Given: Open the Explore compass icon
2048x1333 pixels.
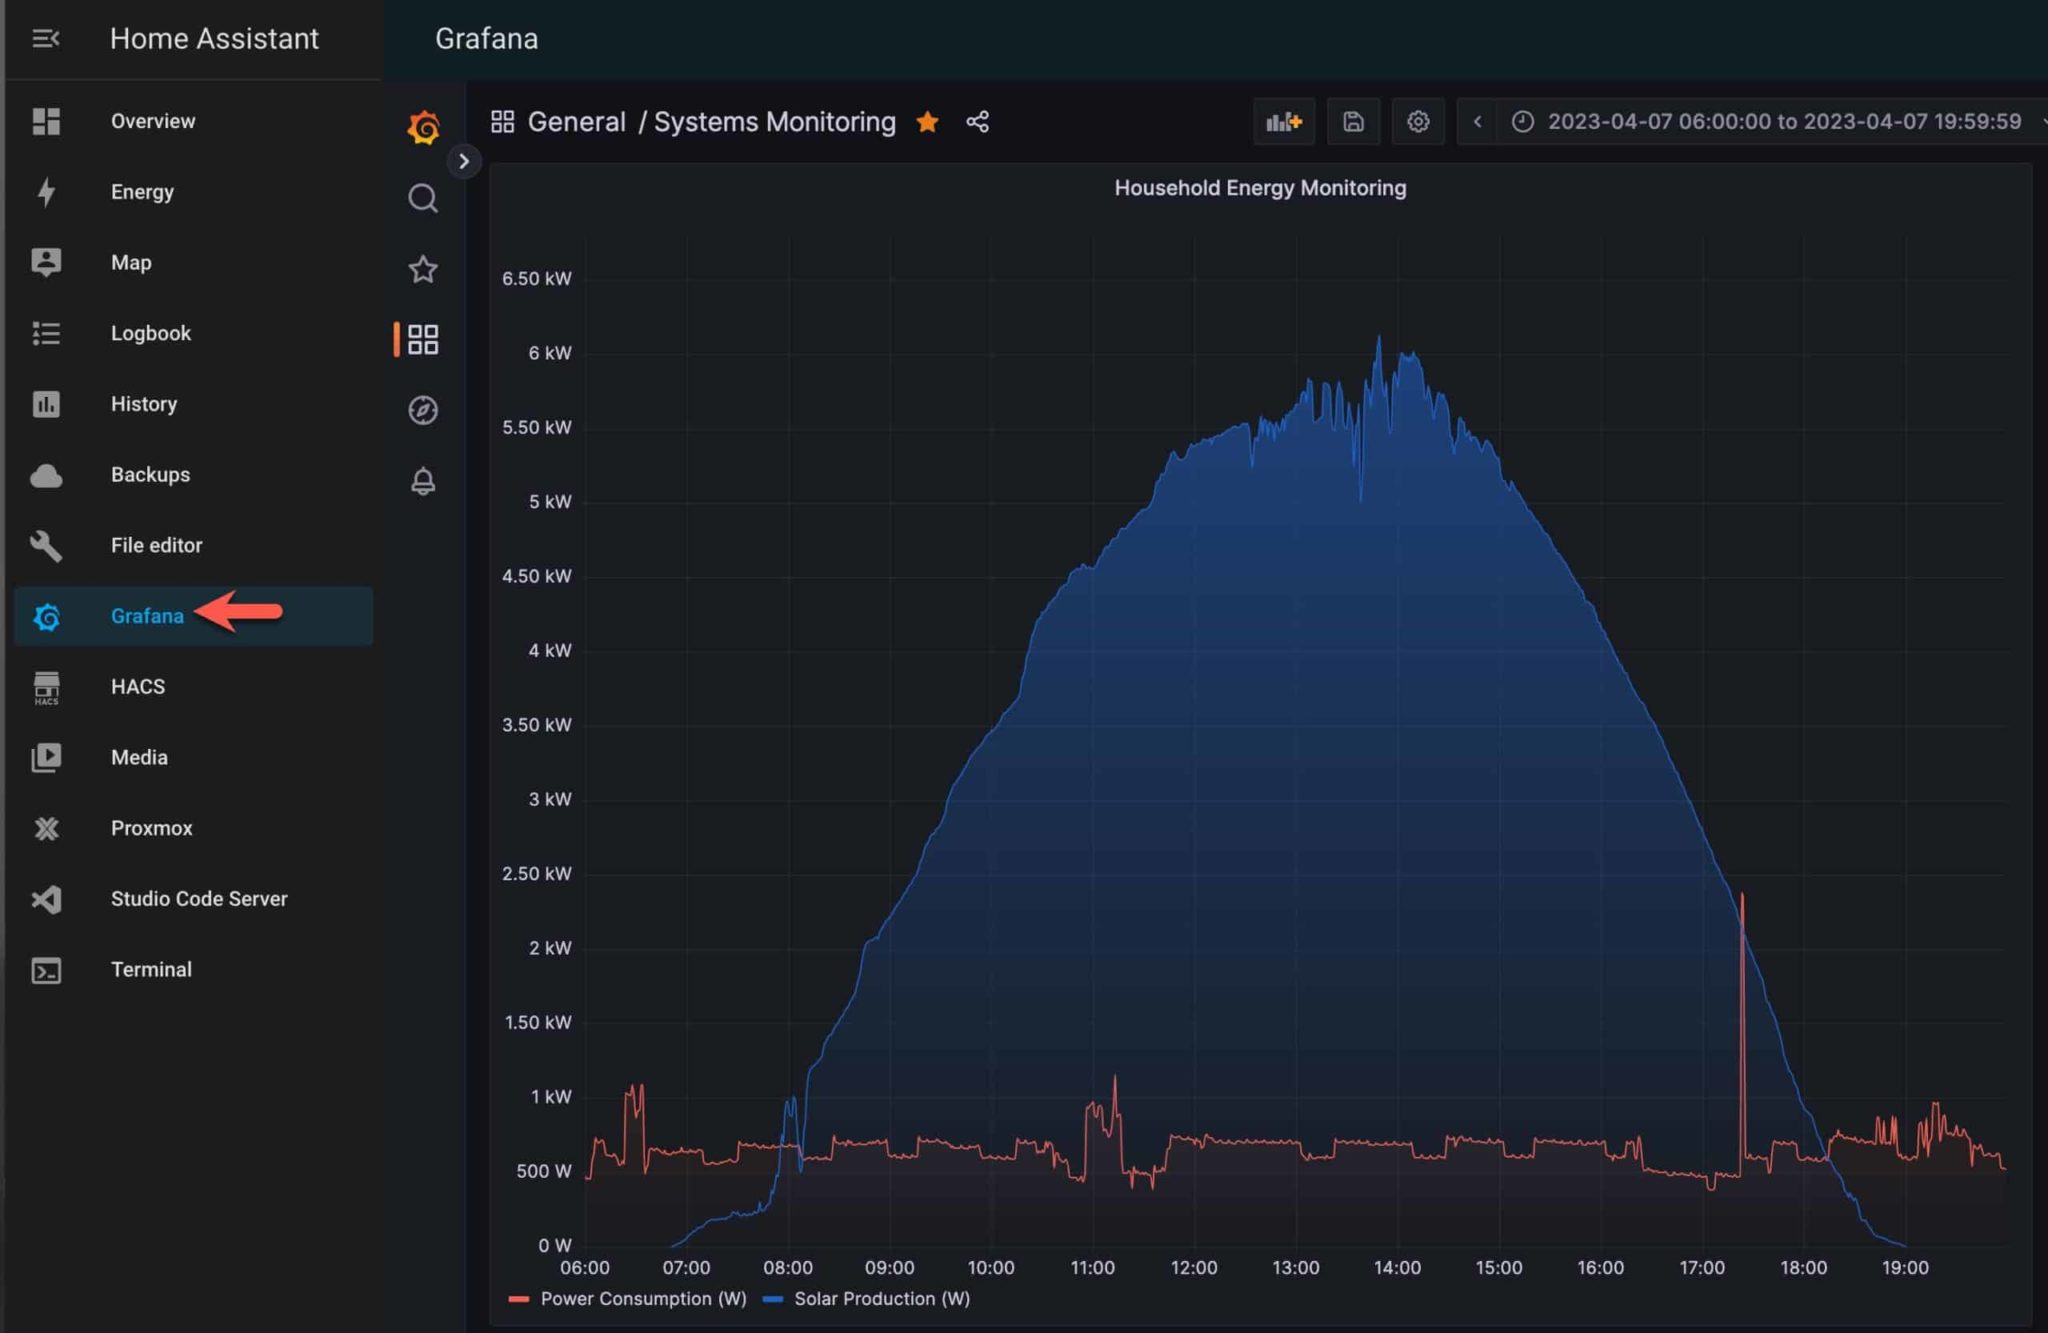Looking at the screenshot, I should (x=422, y=410).
